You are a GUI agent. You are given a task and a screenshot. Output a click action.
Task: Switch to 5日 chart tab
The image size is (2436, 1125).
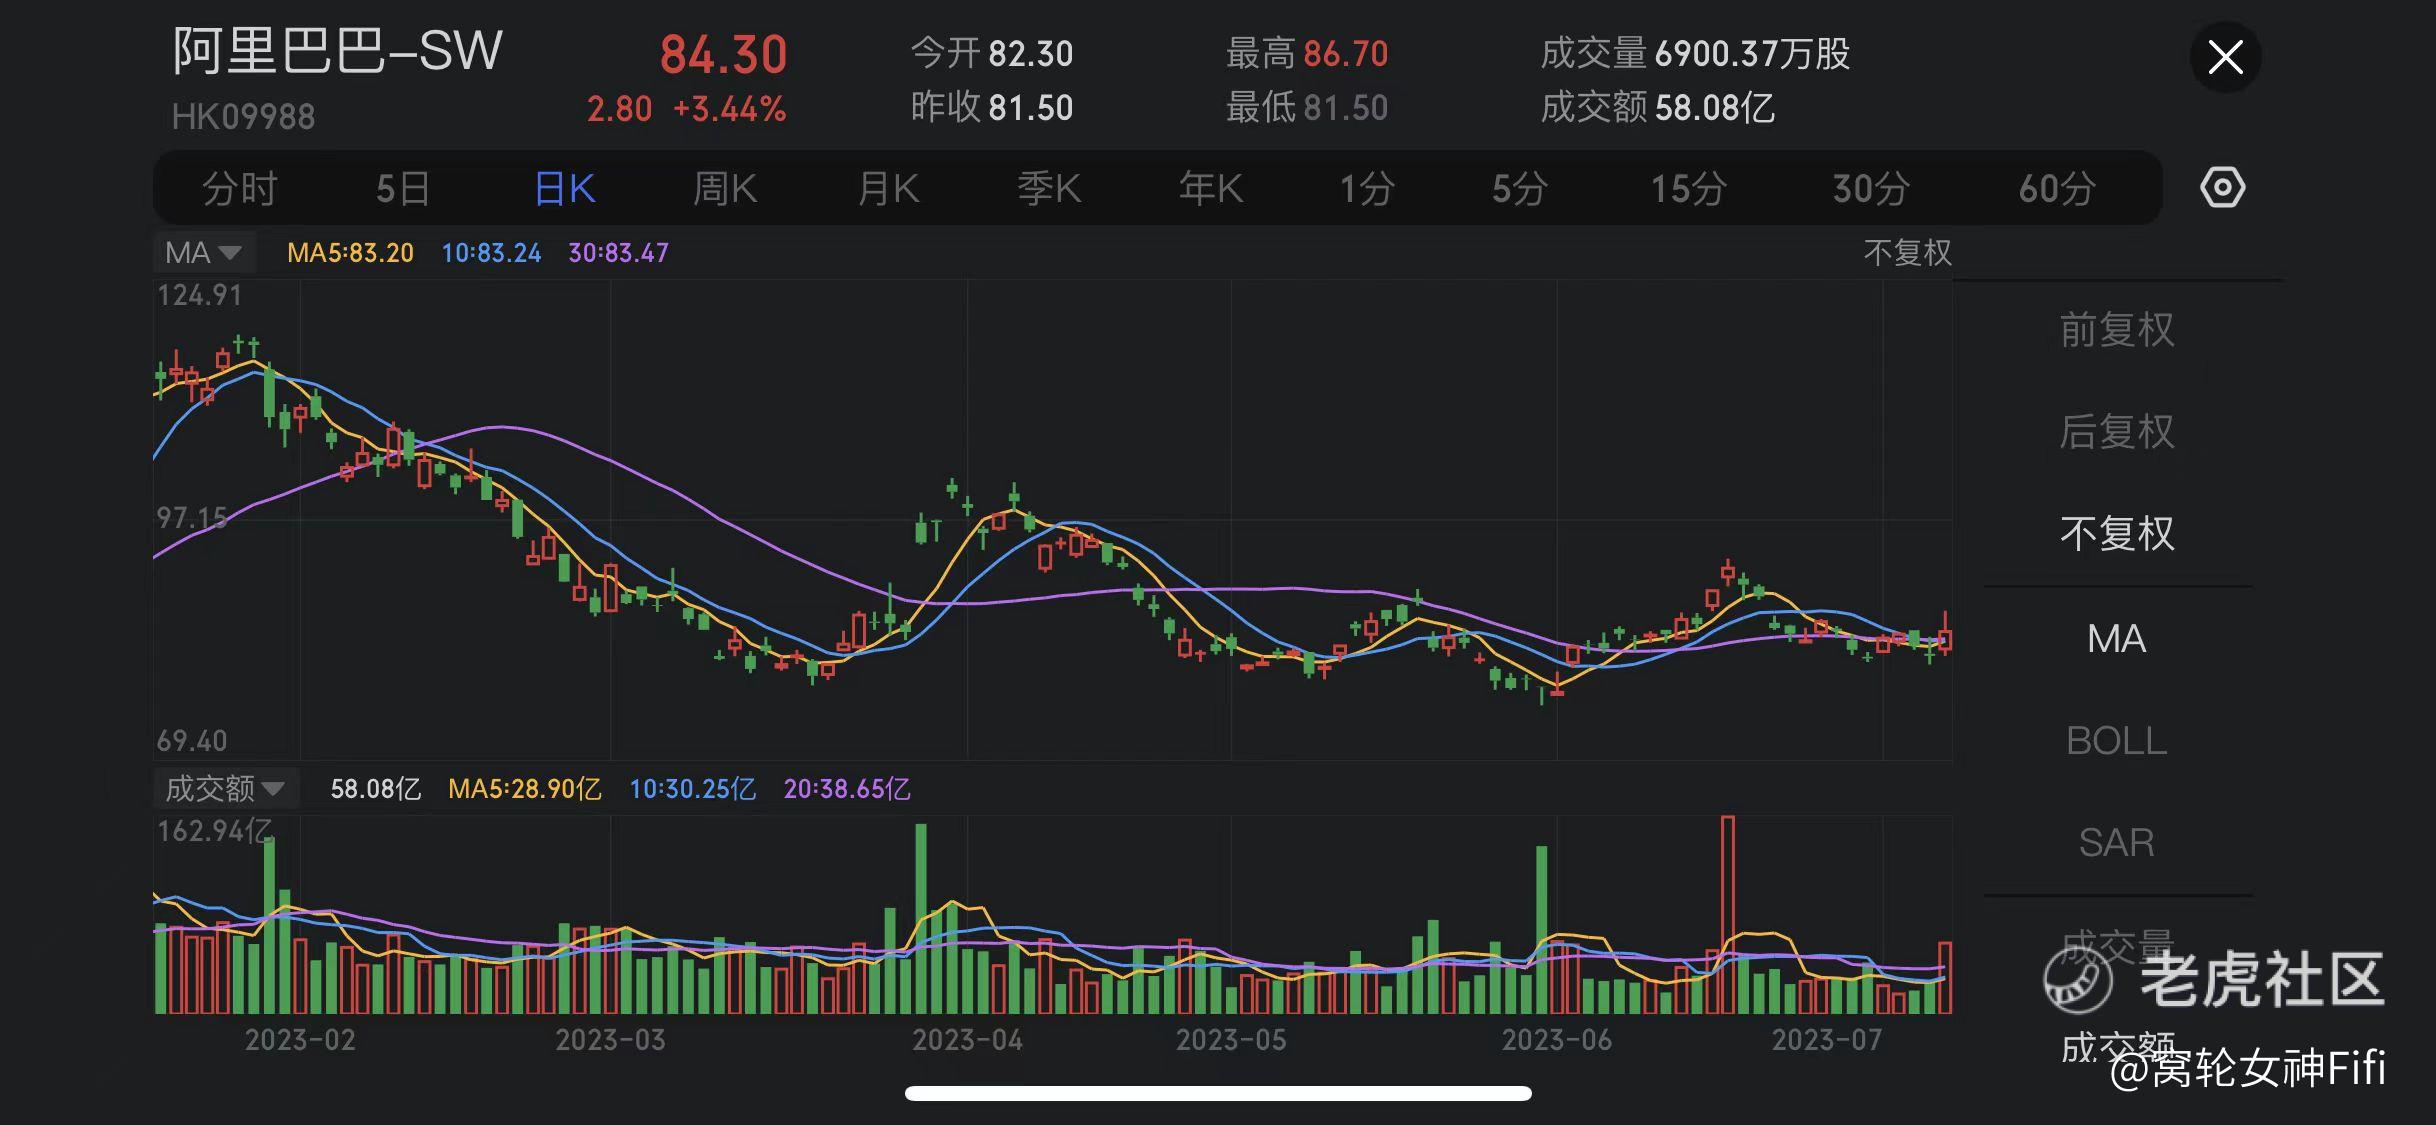click(x=403, y=188)
